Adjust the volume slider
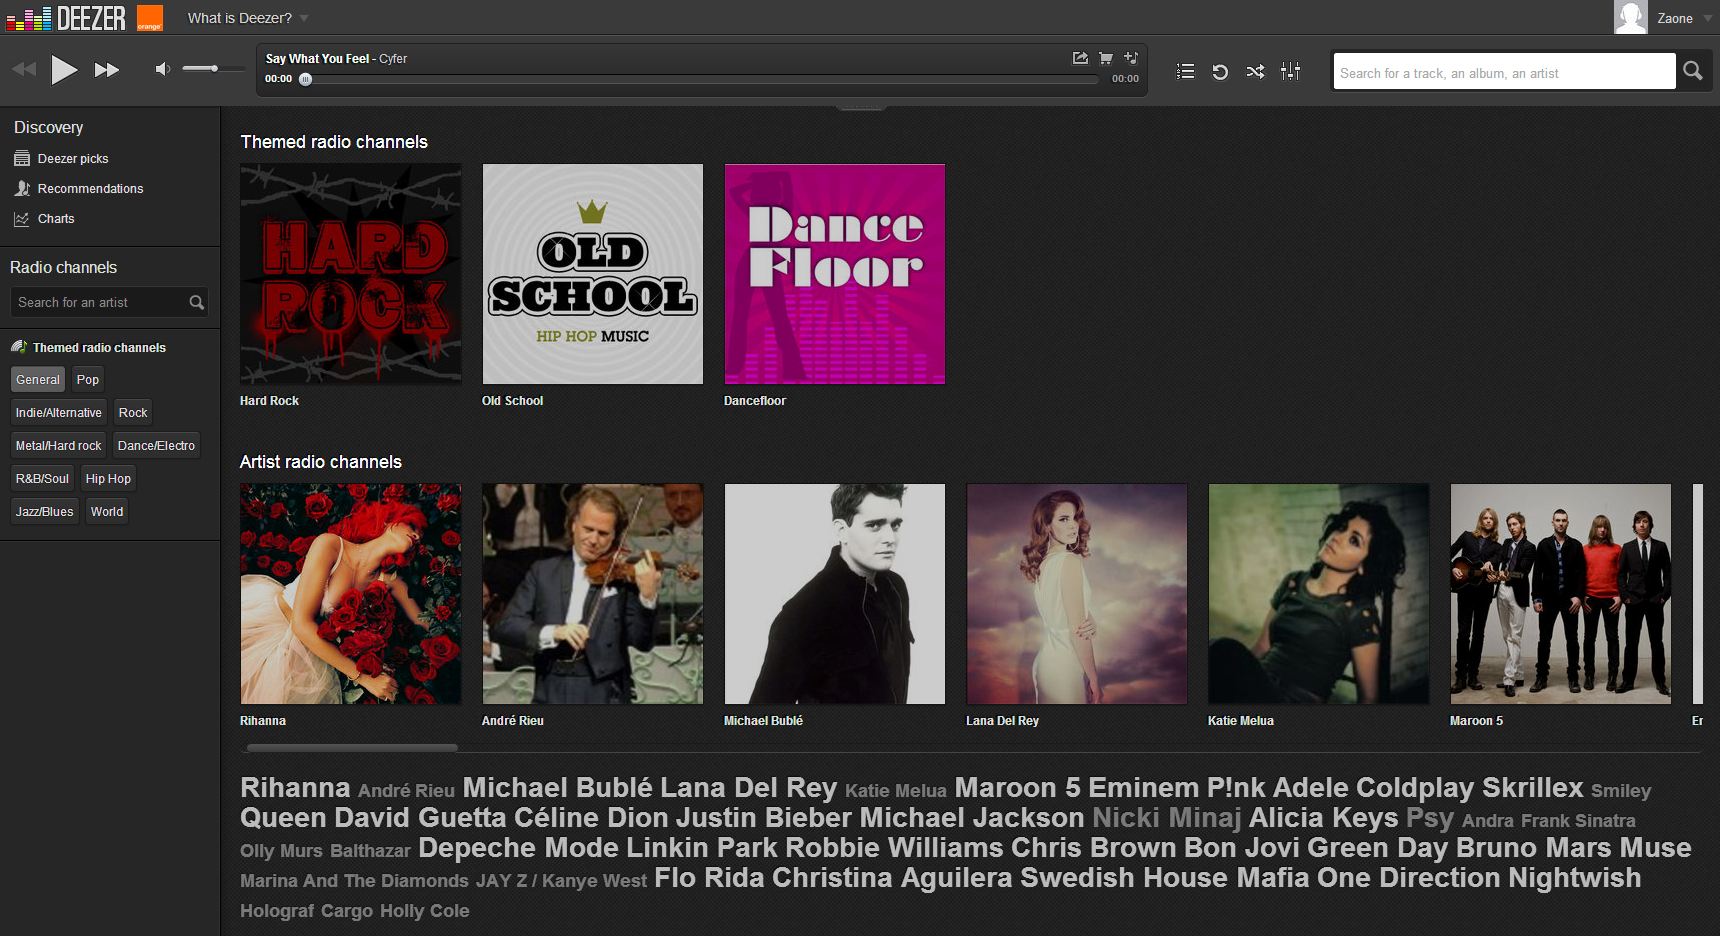This screenshot has width=1720, height=936. coord(213,69)
